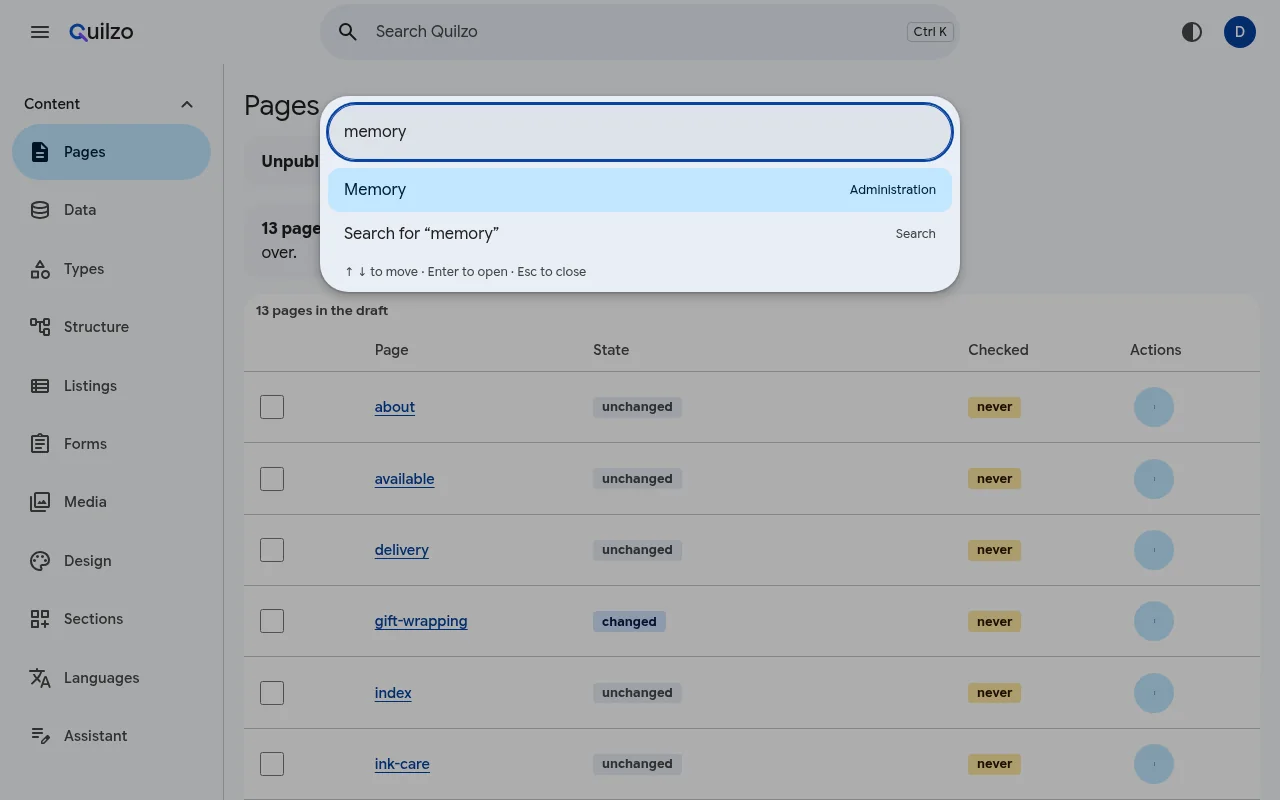Open Languages translate icon
Image resolution: width=1280 pixels, height=800 pixels.
40,678
